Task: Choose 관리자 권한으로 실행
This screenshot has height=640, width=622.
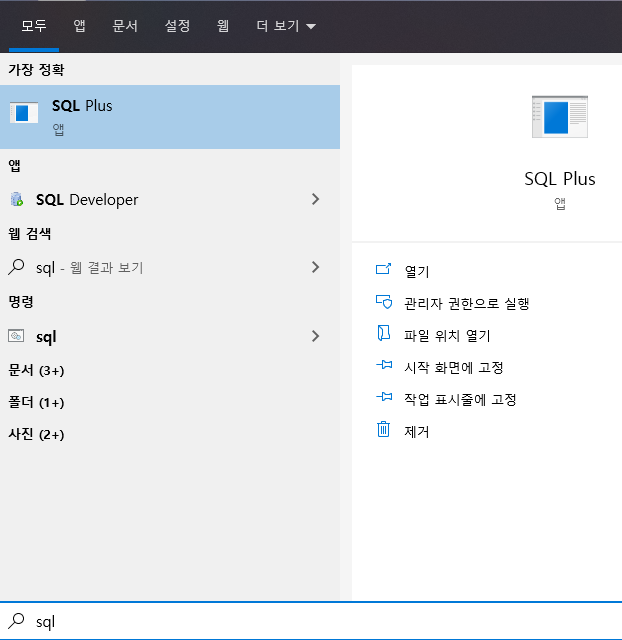Action: [466, 303]
